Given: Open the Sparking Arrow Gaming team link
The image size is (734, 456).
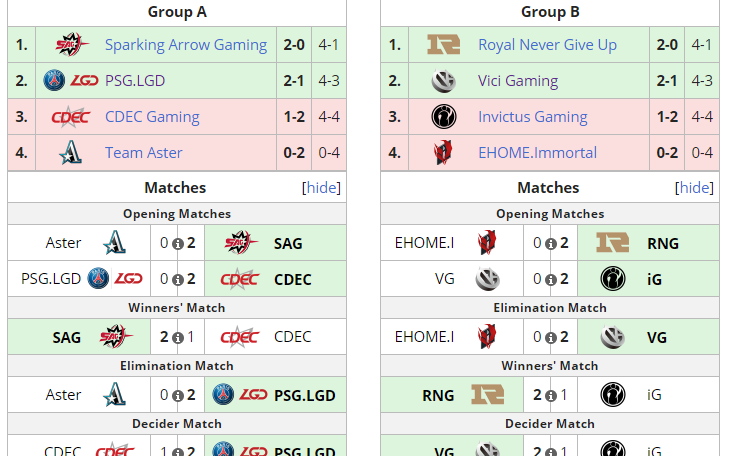Looking at the screenshot, I should coord(186,45).
